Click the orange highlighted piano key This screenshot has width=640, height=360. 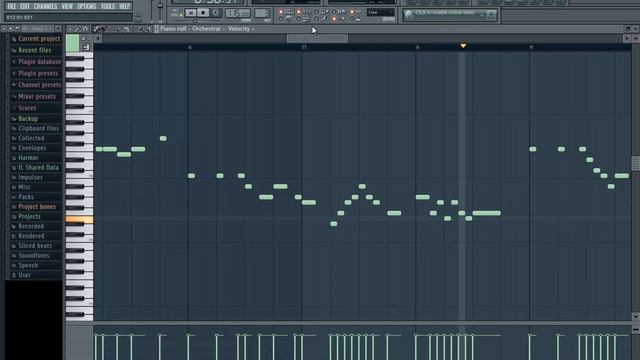pos(79,220)
